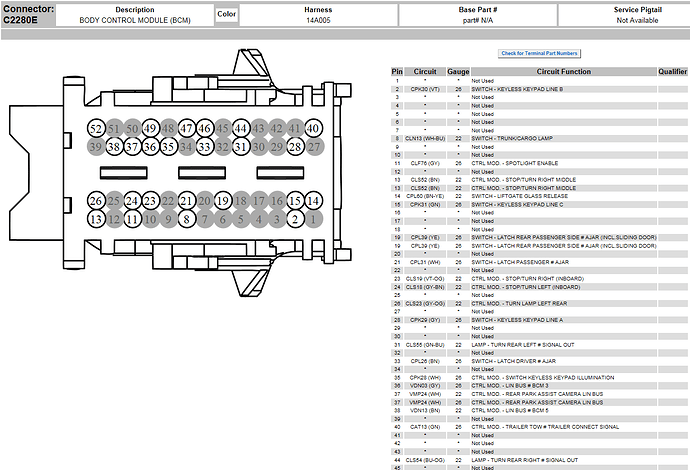Select pin 19 in connector diagram
The height and width of the screenshot is (470, 690).
click(223, 201)
